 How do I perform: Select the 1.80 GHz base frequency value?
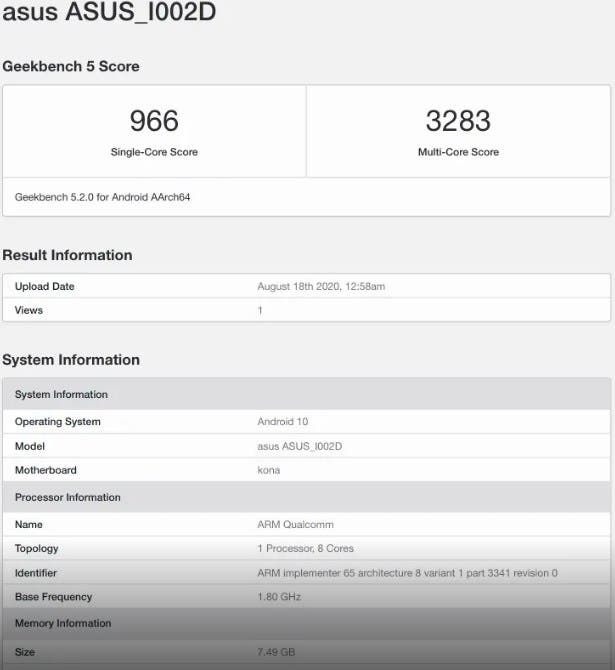tap(280, 597)
